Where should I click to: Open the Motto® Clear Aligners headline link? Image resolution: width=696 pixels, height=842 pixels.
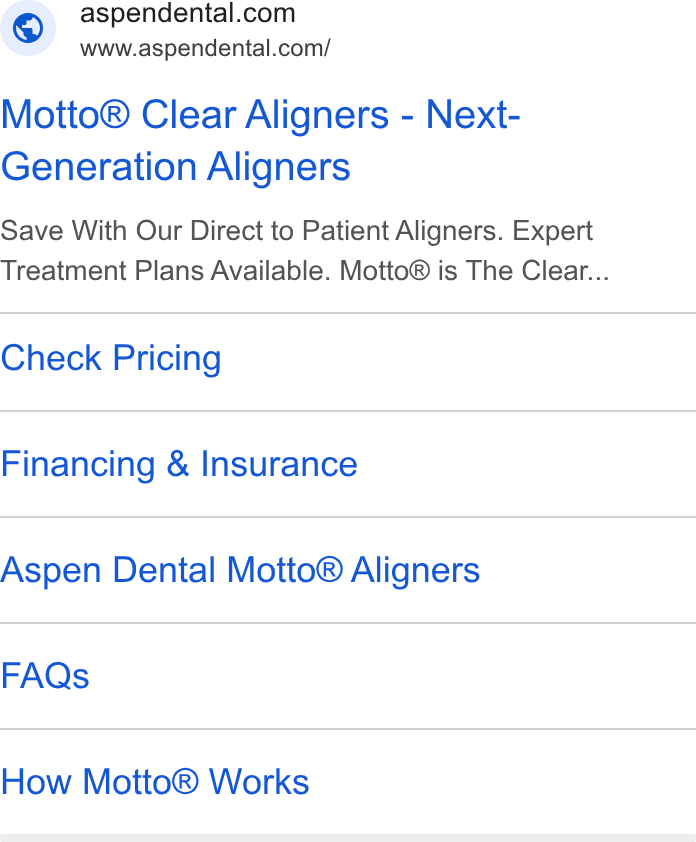tap(260, 141)
